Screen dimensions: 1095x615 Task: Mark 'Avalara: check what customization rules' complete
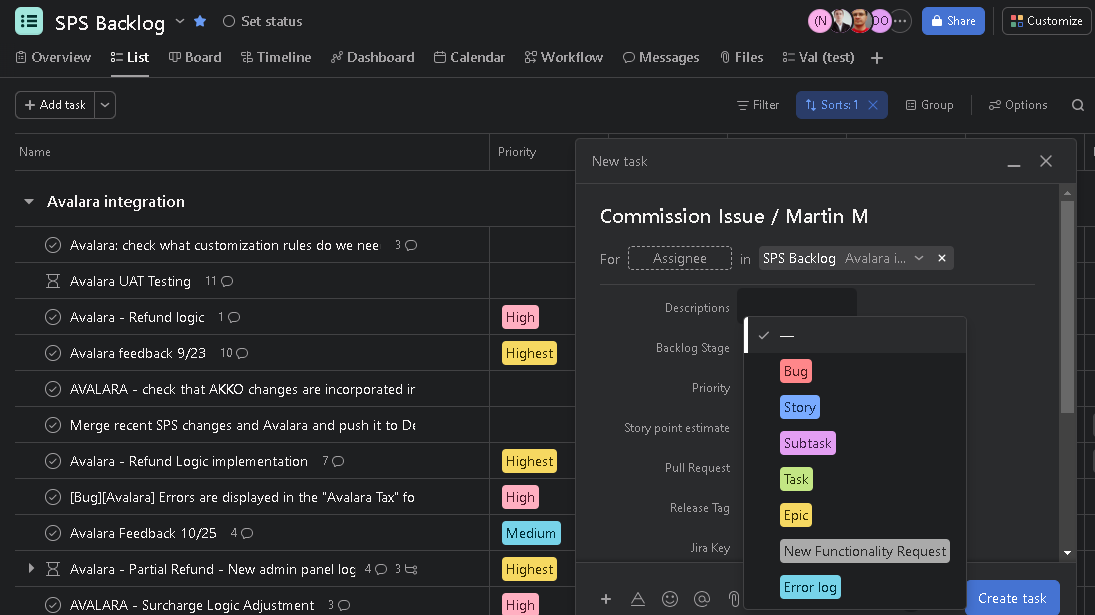(x=53, y=245)
